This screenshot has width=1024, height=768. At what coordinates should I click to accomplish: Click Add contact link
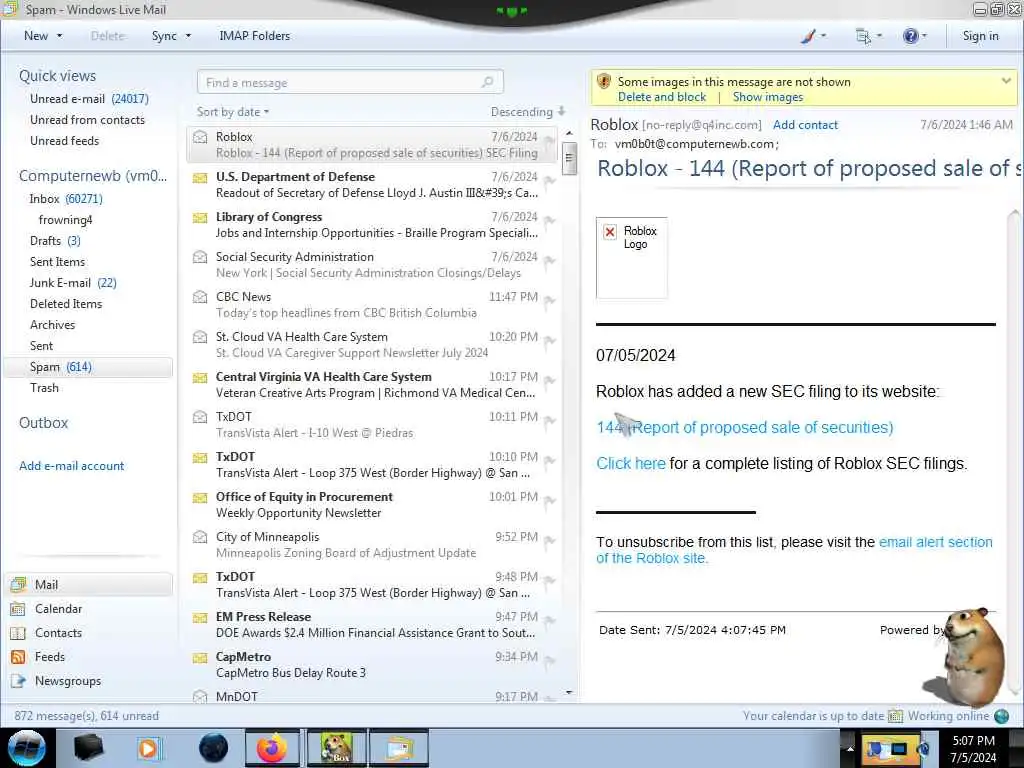pos(805,125)
